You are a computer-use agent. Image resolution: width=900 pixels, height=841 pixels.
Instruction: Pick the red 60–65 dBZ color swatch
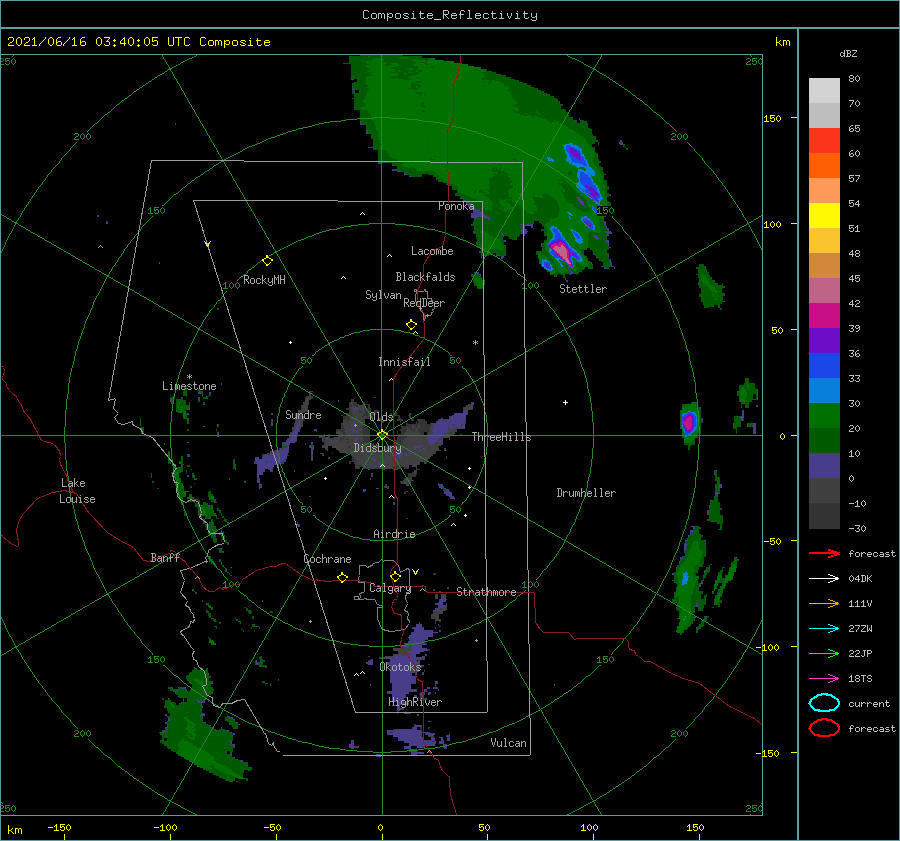tap(824, 141)
